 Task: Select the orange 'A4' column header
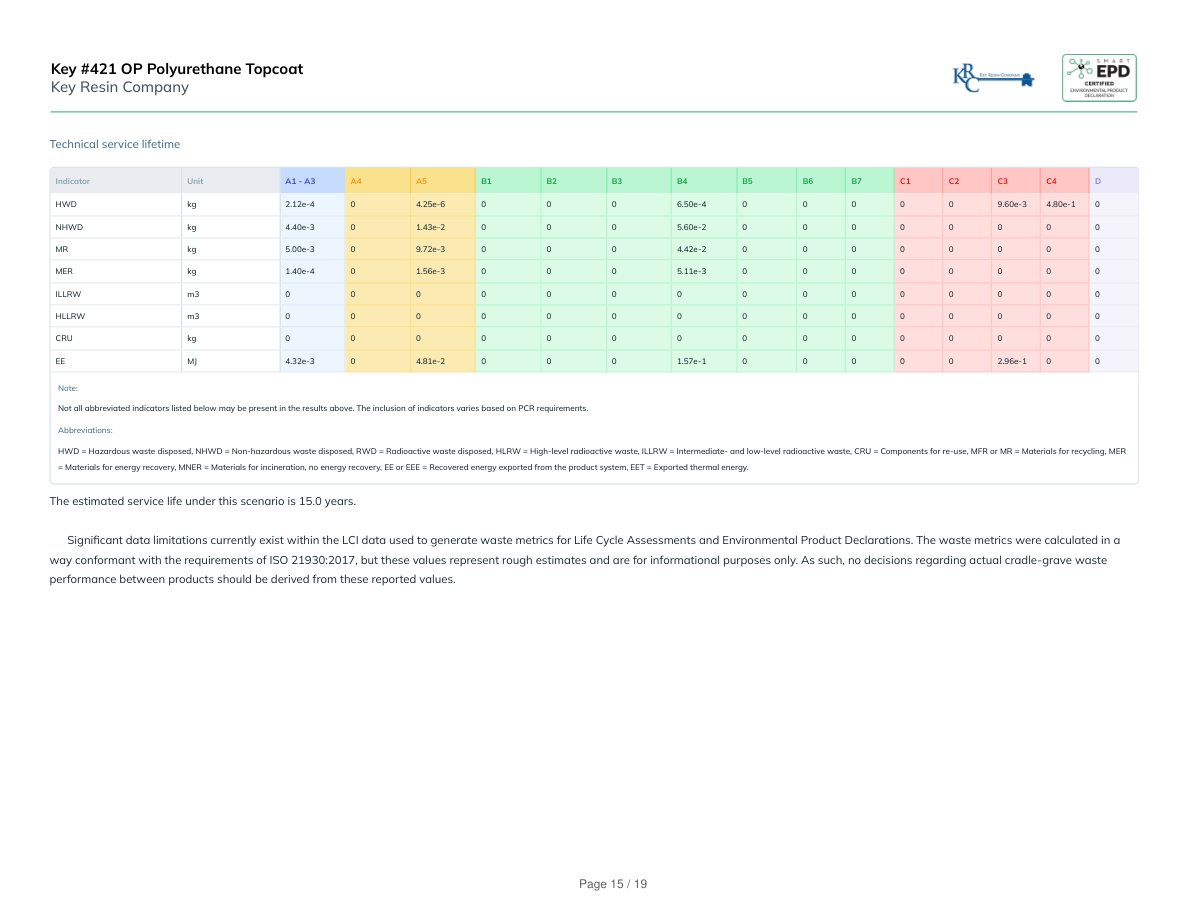[x=355, y=181]
